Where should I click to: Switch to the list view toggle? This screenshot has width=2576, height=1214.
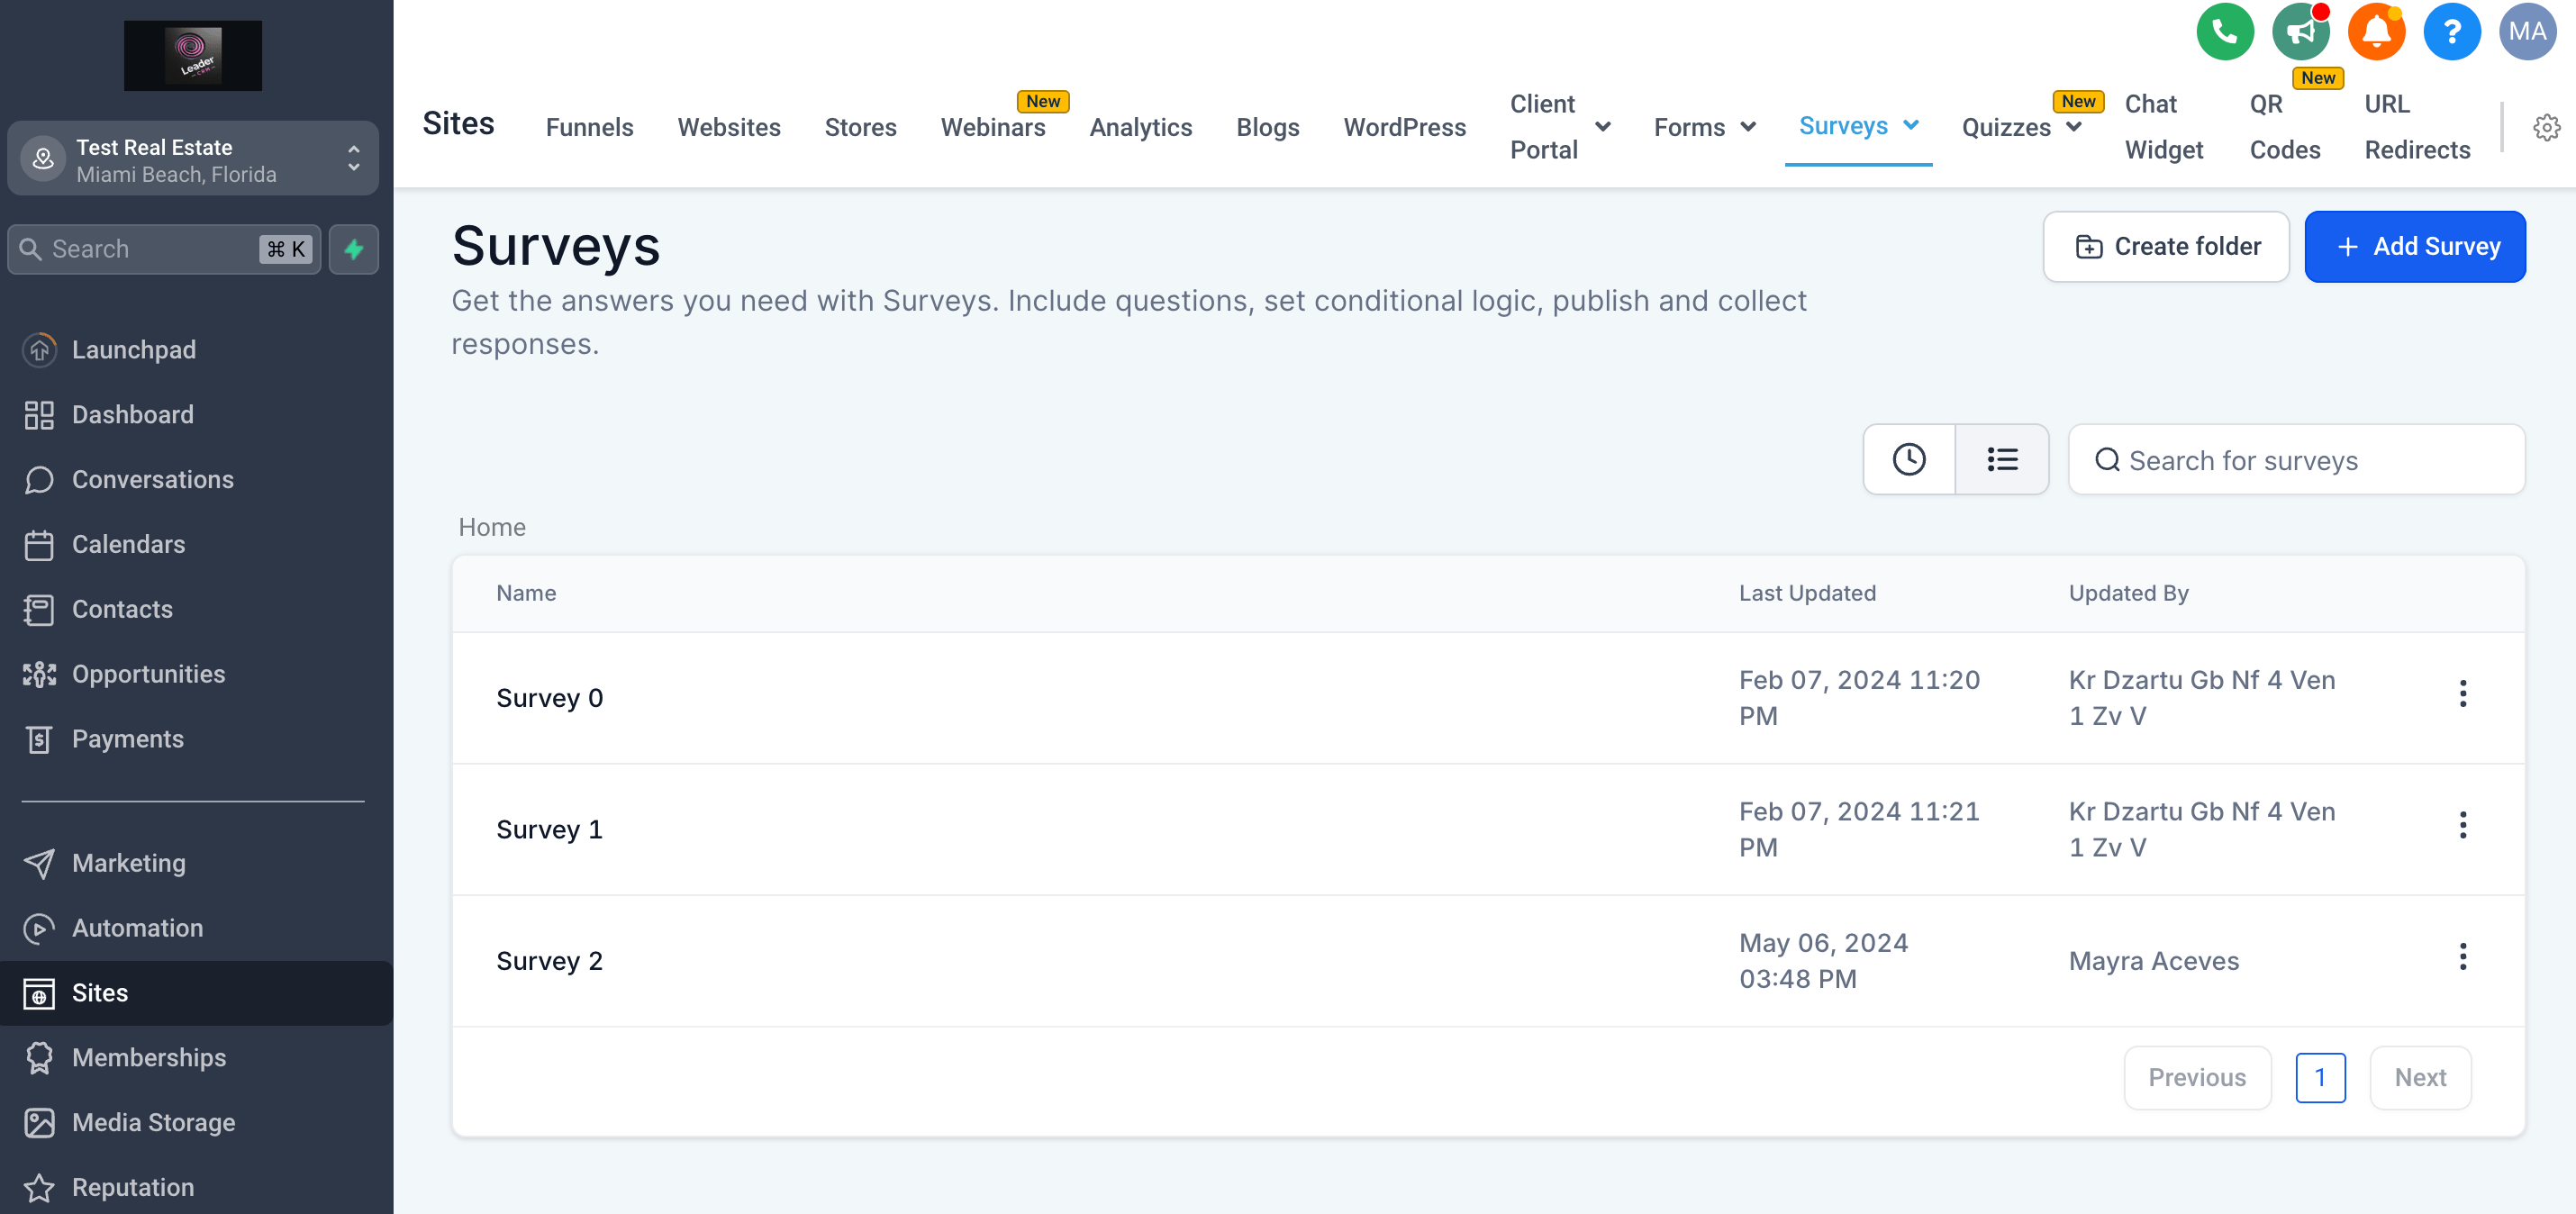pos(2001,459)
